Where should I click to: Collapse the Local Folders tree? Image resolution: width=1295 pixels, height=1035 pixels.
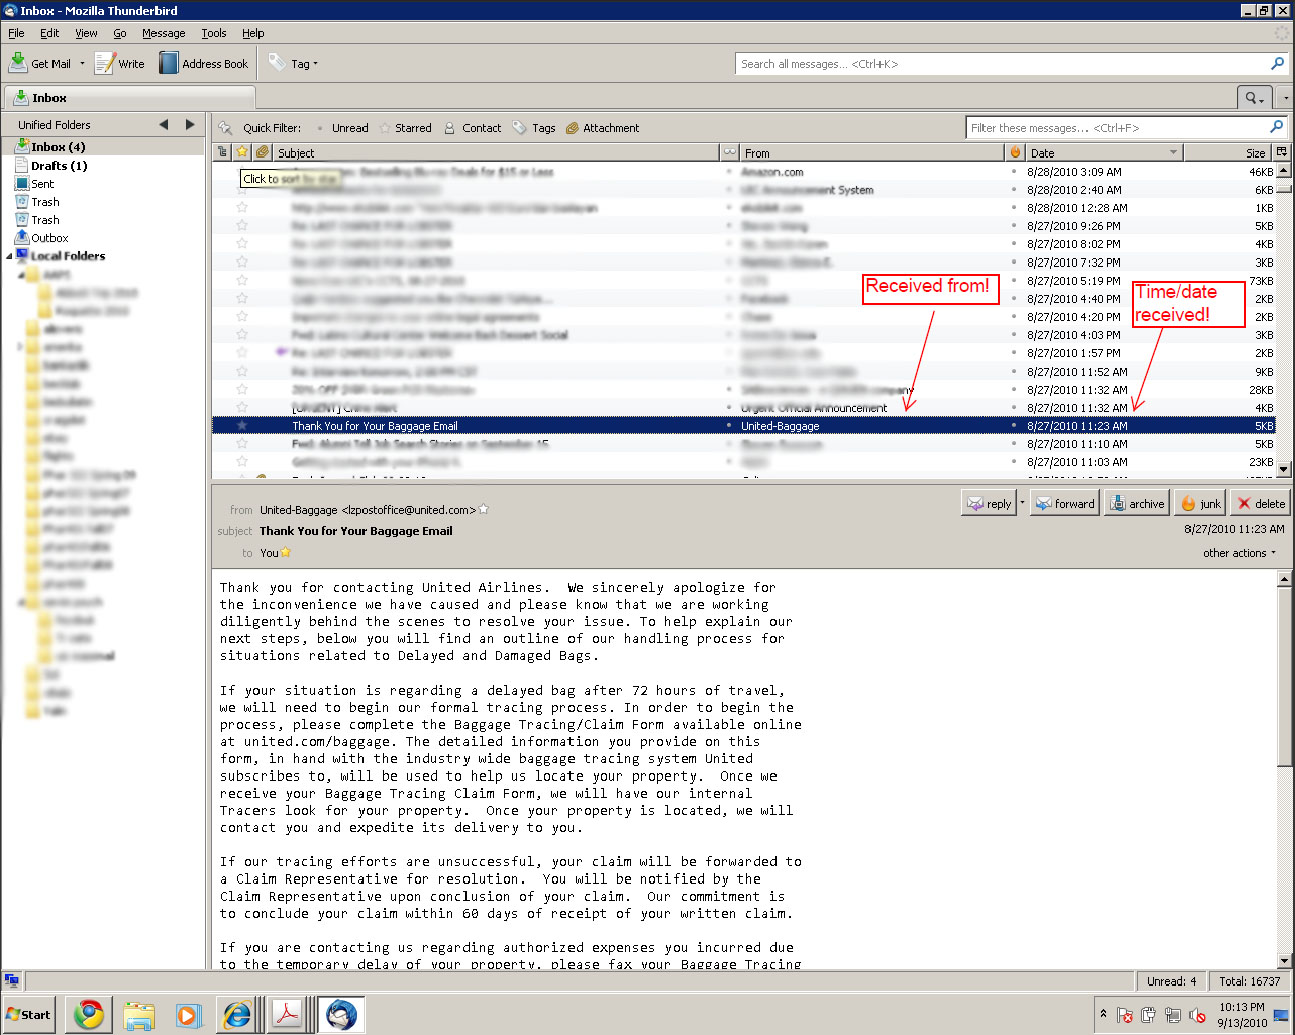pyautogui.click(x=10, y=256)
